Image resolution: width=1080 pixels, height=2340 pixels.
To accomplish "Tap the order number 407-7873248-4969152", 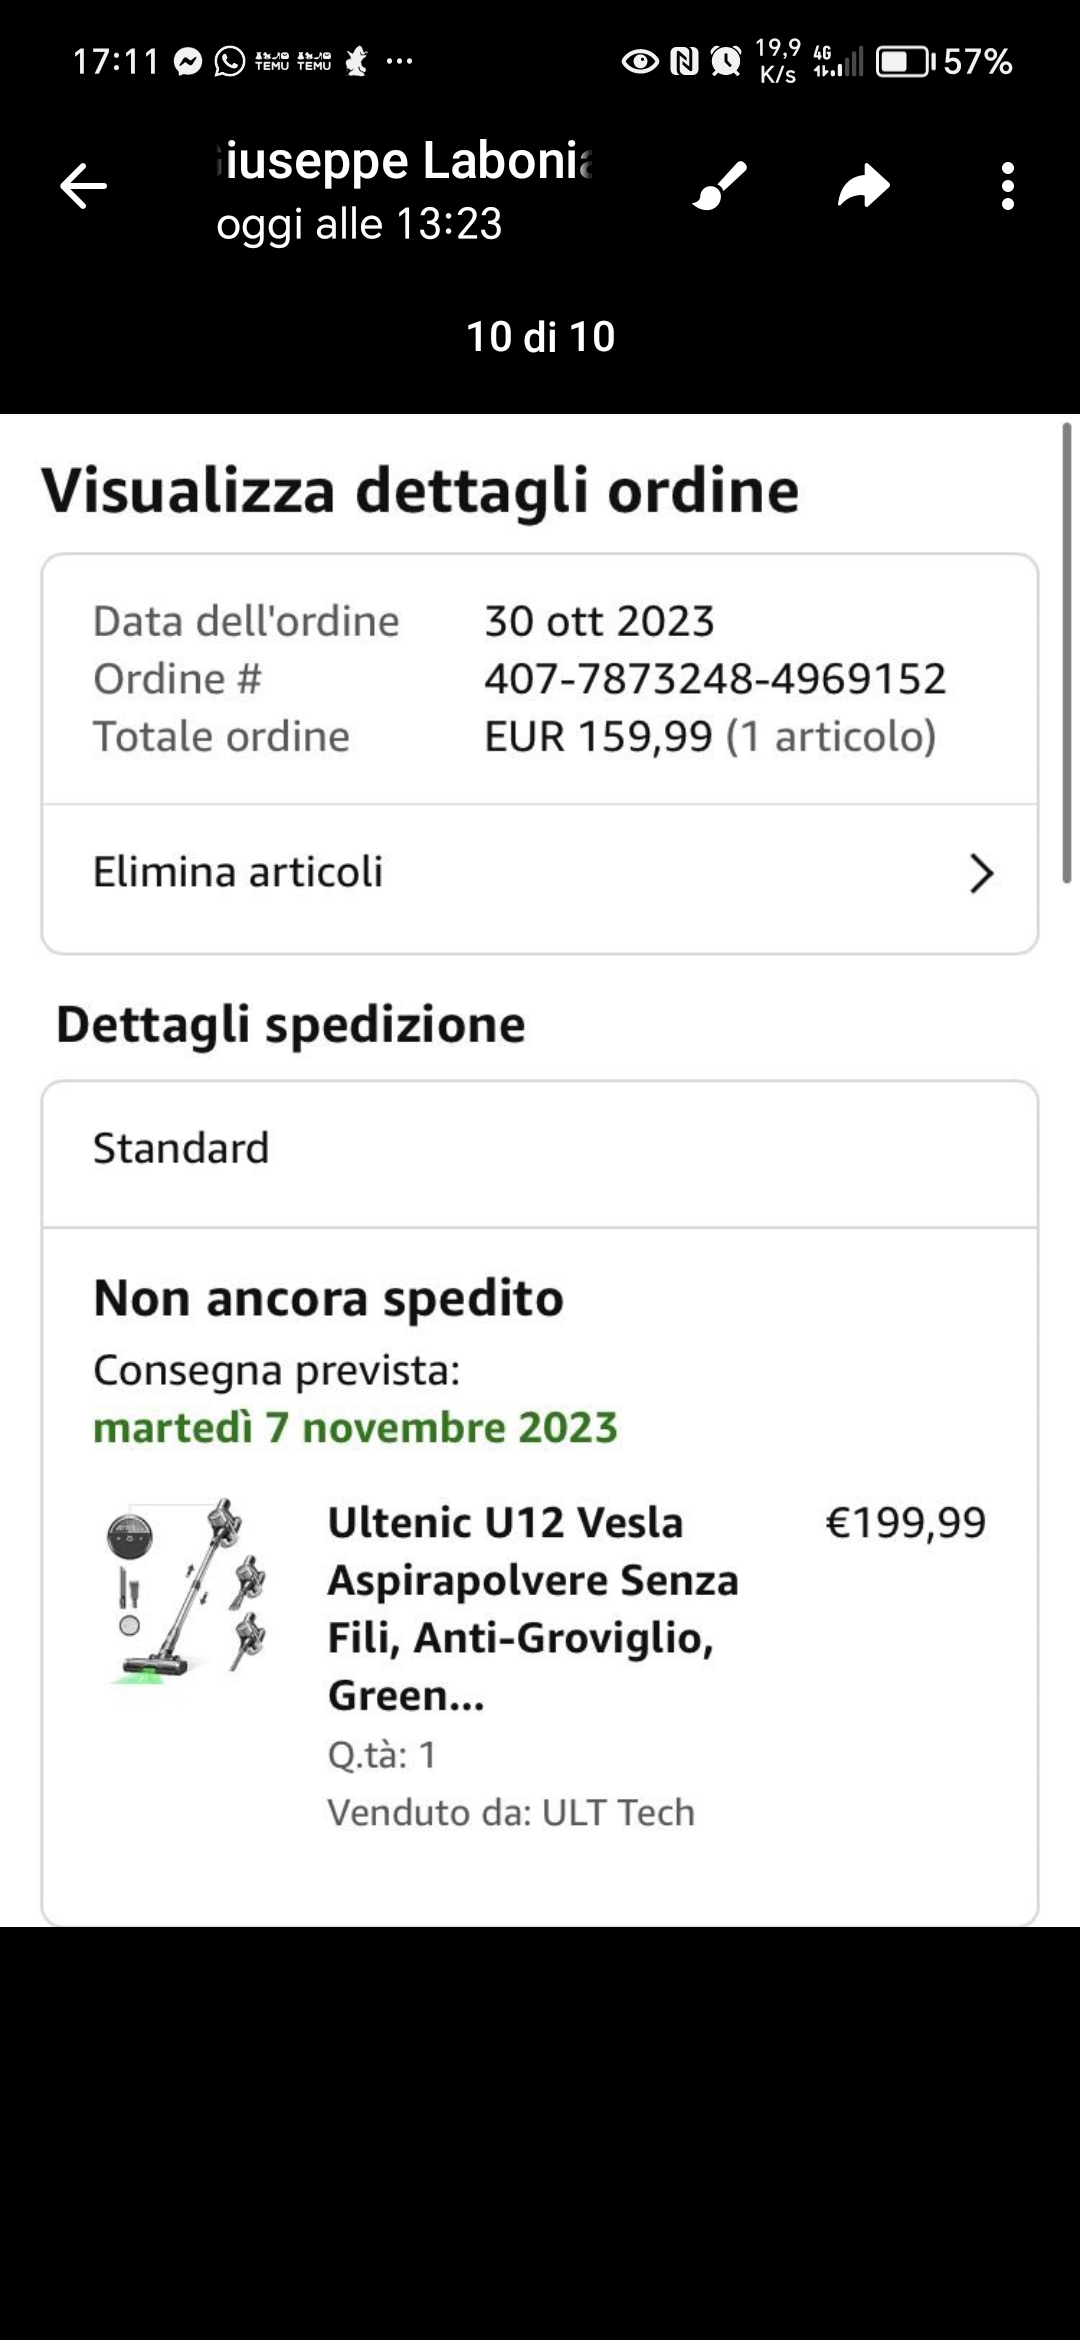I will point(715,679).
